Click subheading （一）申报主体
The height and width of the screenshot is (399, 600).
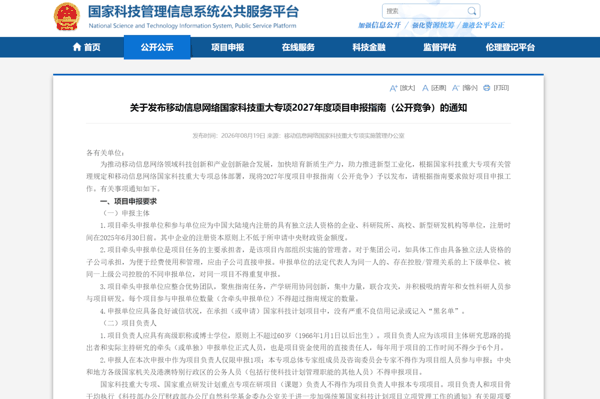coord(125,213)
